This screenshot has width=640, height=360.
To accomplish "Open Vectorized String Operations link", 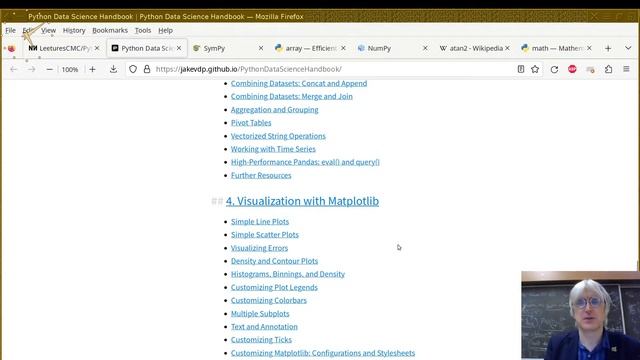I will 278,136.
